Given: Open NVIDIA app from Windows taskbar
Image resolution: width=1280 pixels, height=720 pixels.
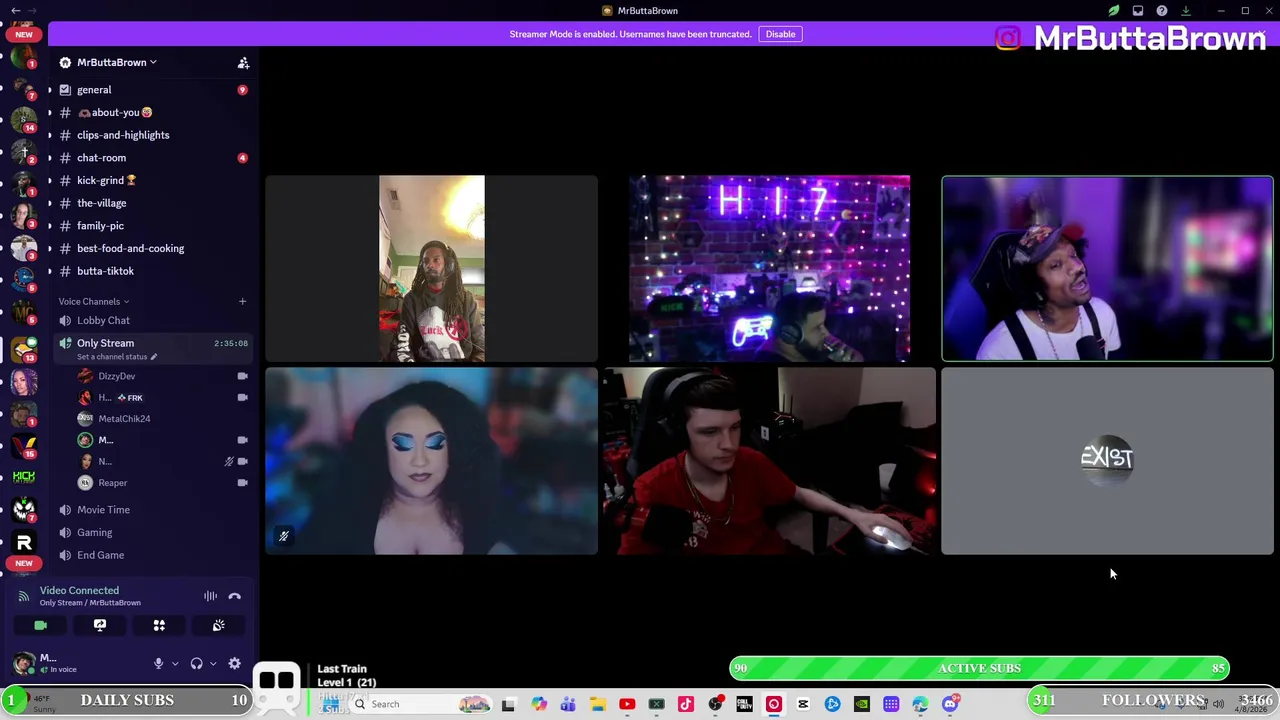Looking at the screenshot, I should pyautogui.click(x=862, y=704).
